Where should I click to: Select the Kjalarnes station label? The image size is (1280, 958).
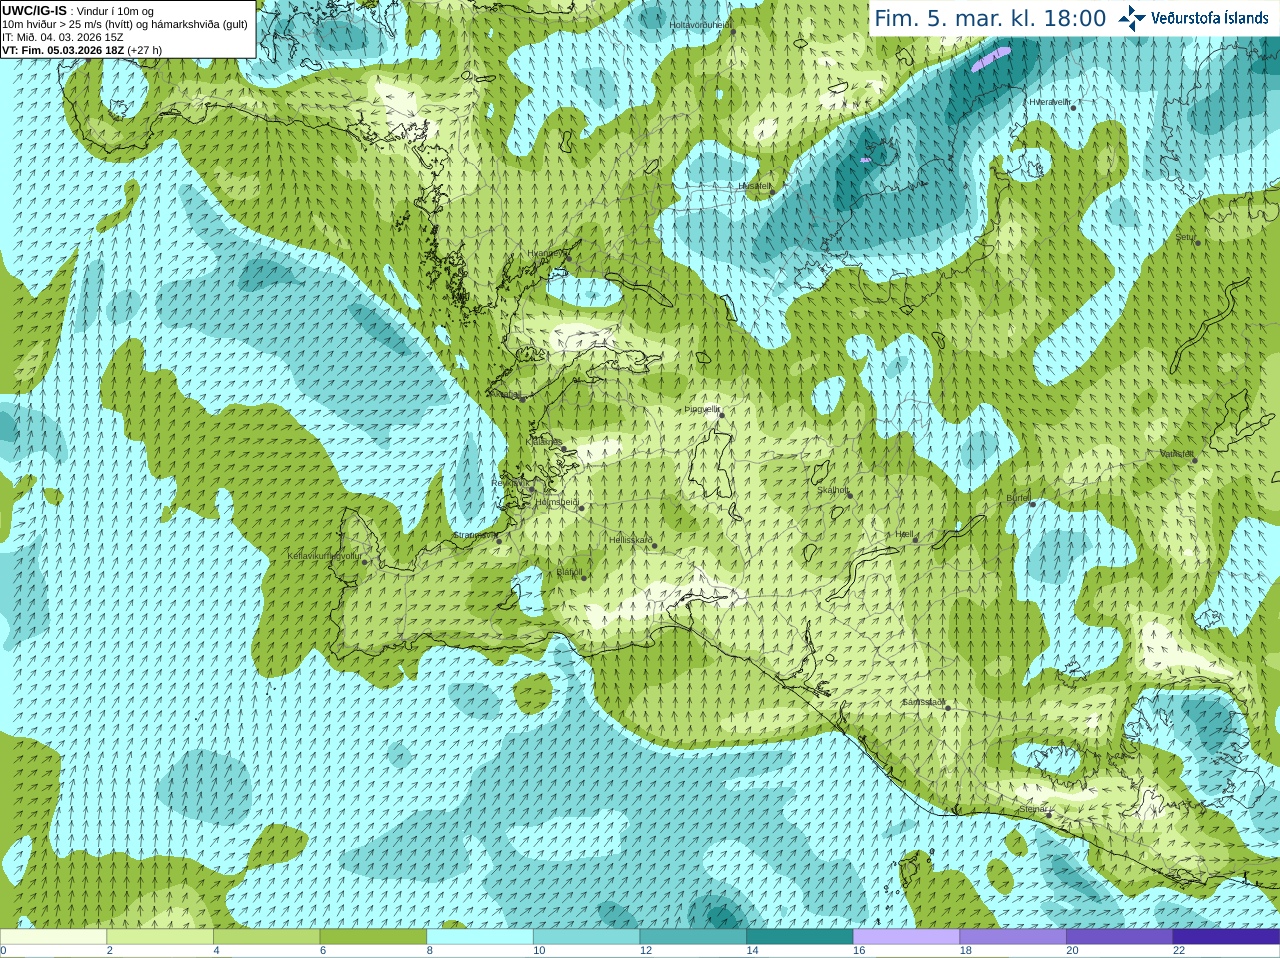pyautogui.click(x=544, y=441)
